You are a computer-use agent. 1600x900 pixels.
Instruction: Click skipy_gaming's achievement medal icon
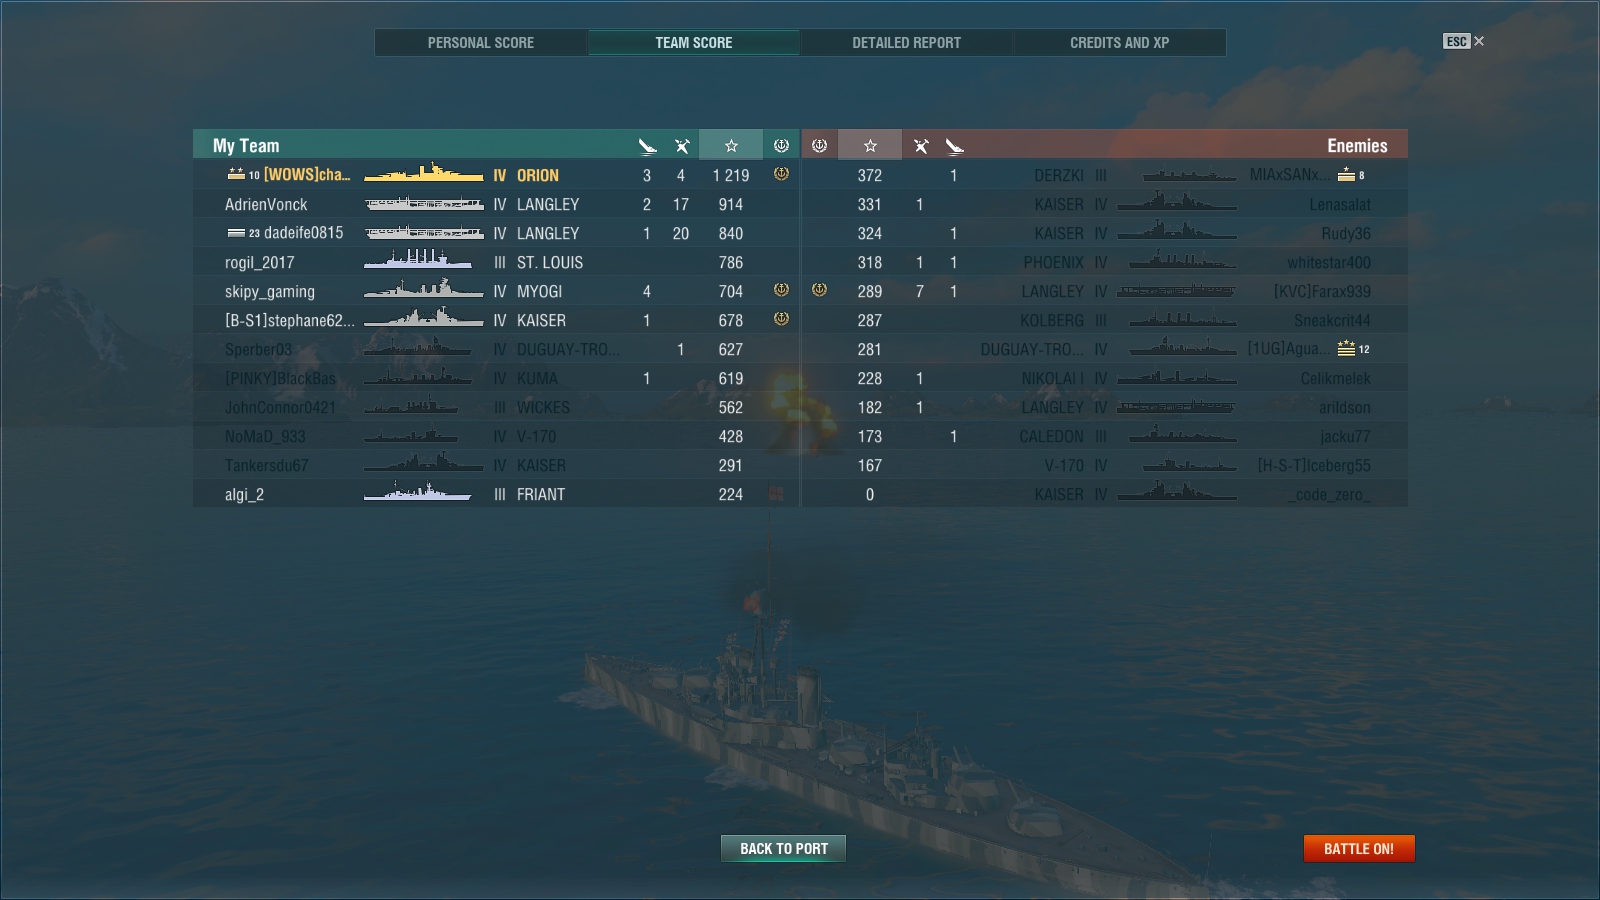coord(781,290)
